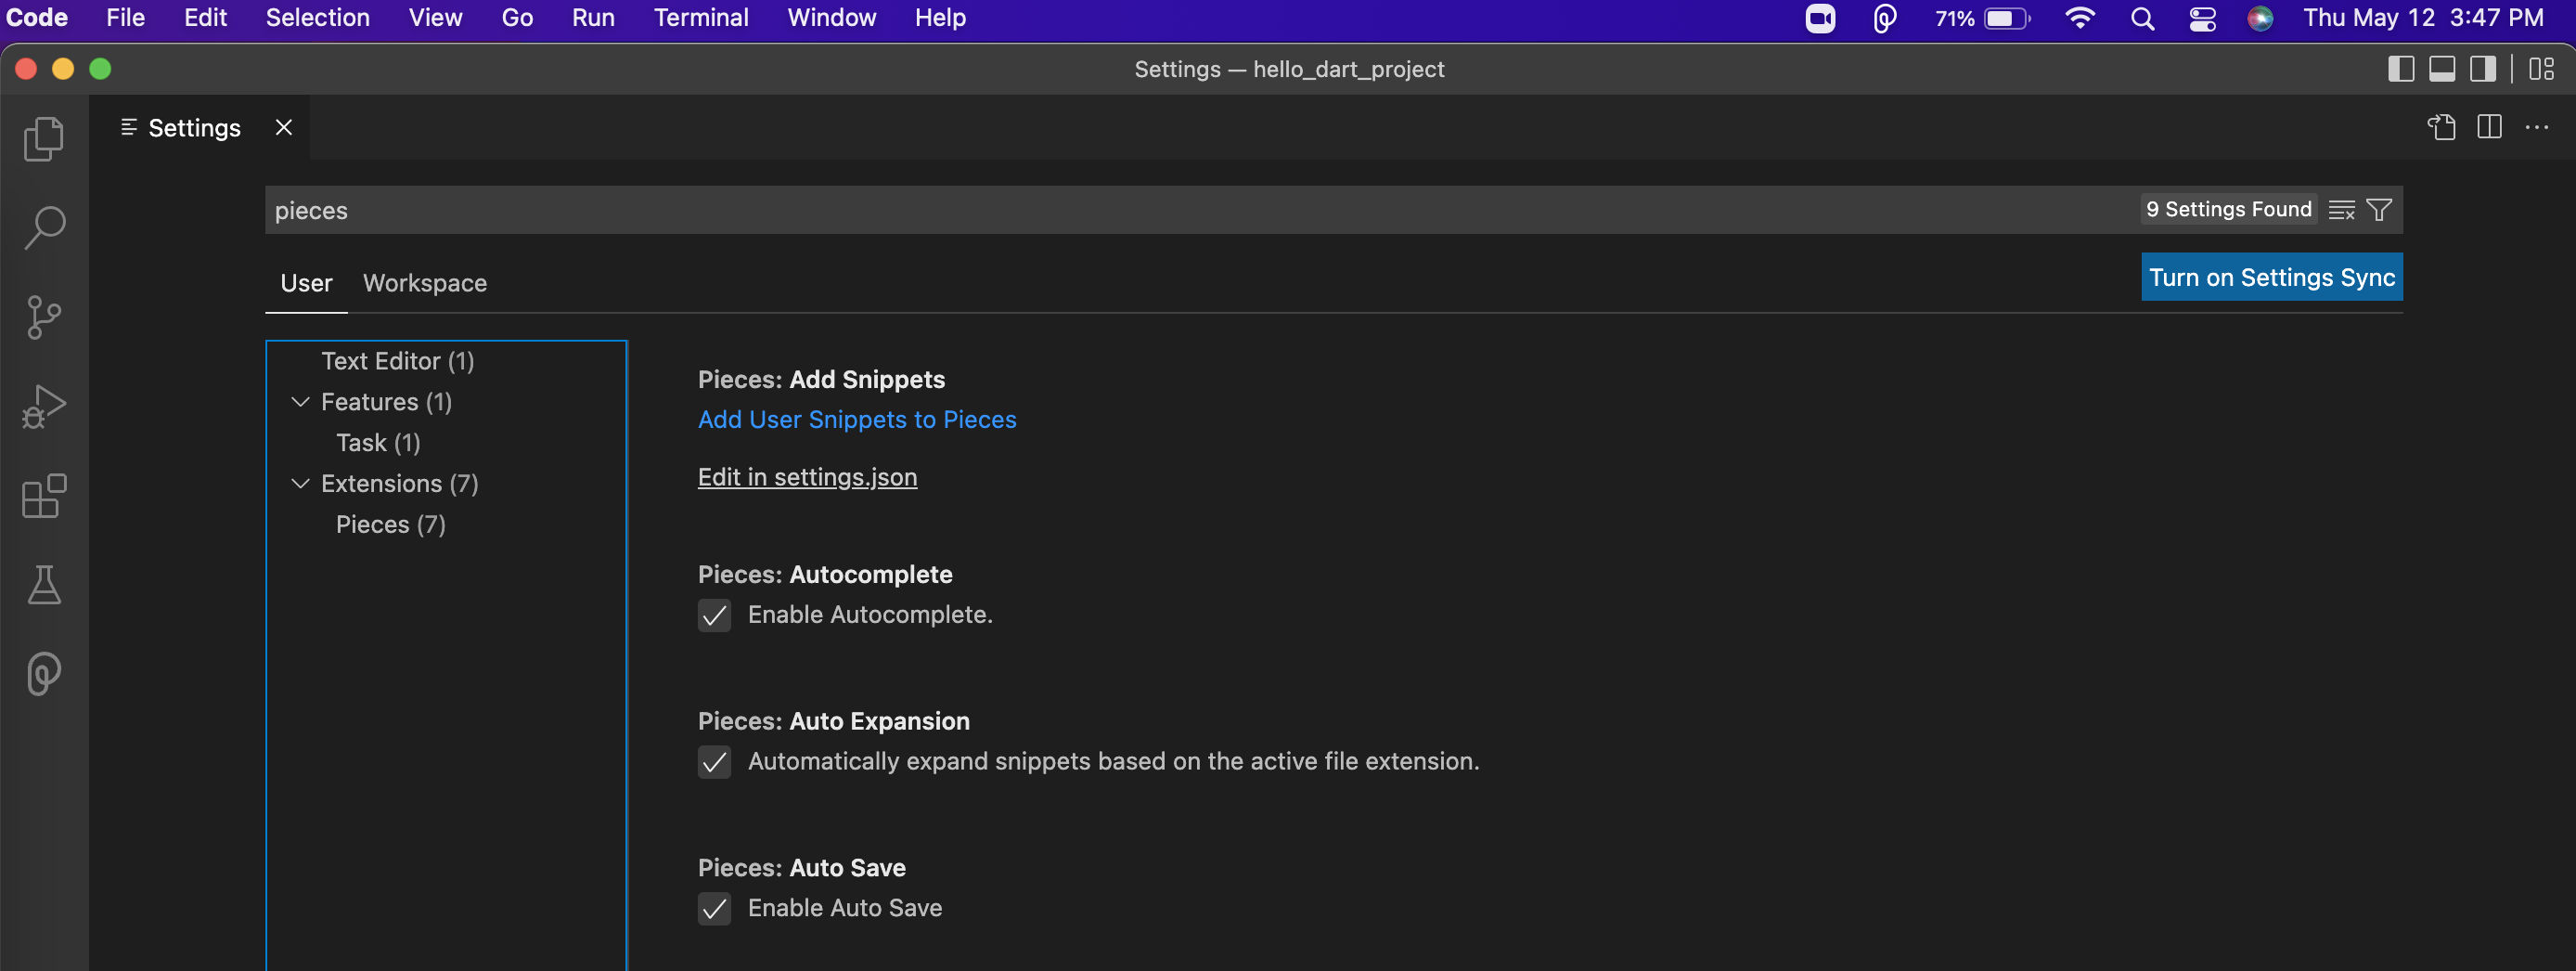Open the Code application menu
The height and width of the screenshot is (971, 2576).
pos(37,18)
